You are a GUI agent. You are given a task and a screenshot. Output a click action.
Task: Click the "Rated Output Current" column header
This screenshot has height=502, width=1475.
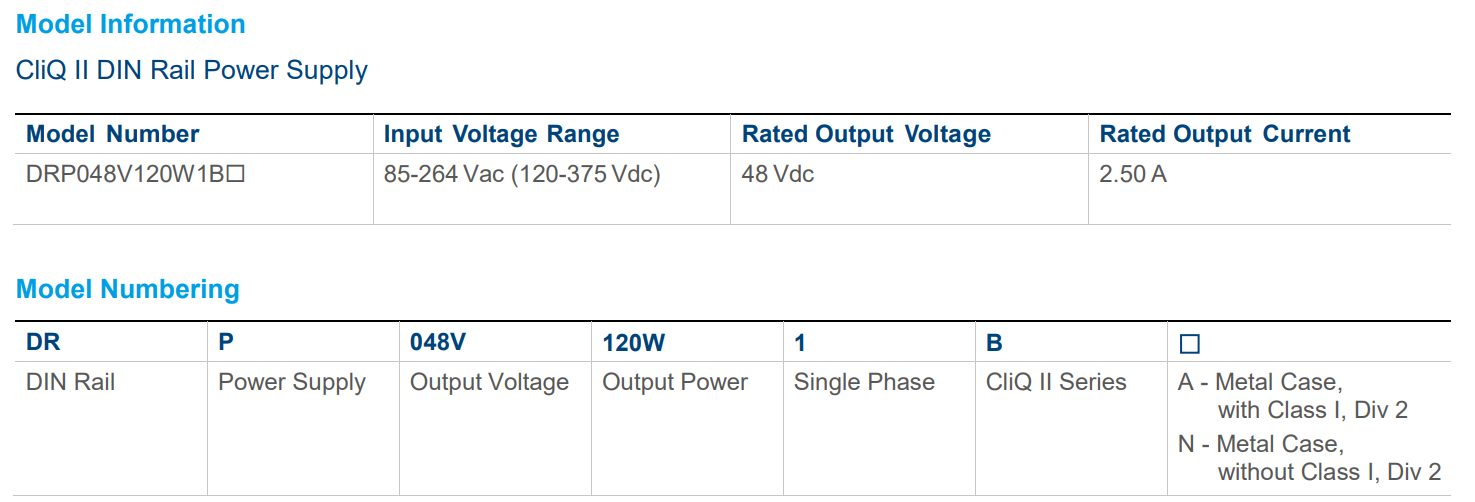click(x=1225, y=134)
